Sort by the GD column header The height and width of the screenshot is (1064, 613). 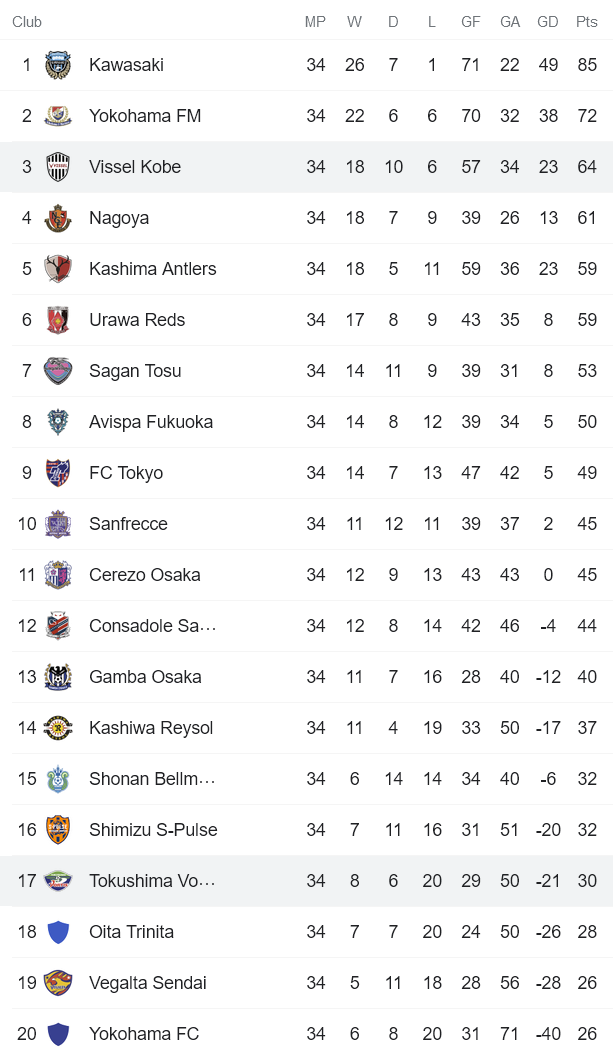[548, 22]
